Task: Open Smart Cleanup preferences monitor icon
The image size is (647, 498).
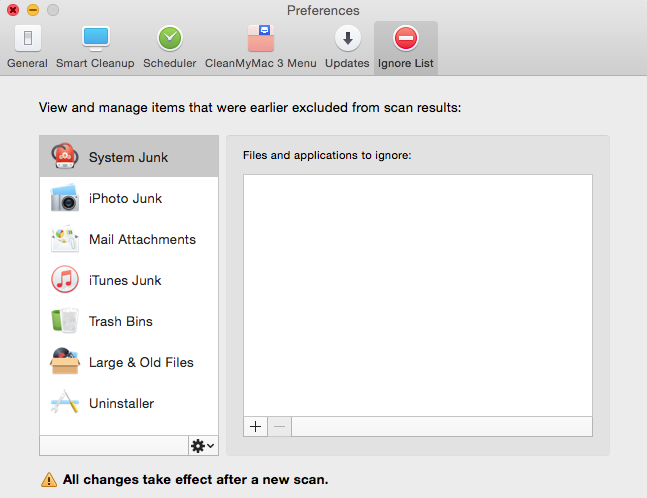Action: point(96,38)
